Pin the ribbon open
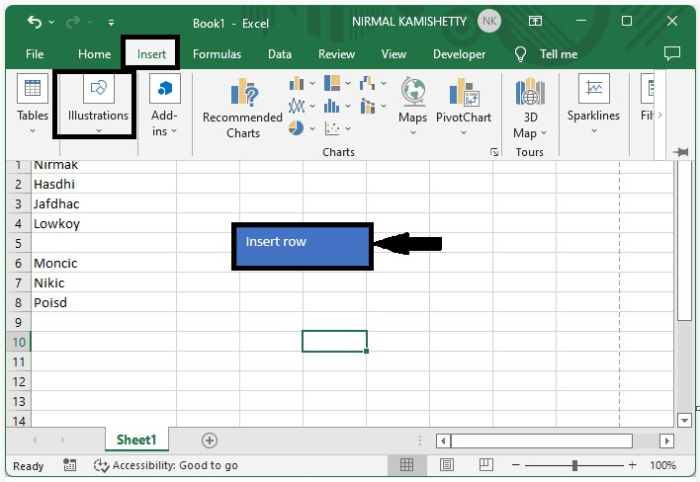The height and width of the screenshot is (482, 700). 681,152
